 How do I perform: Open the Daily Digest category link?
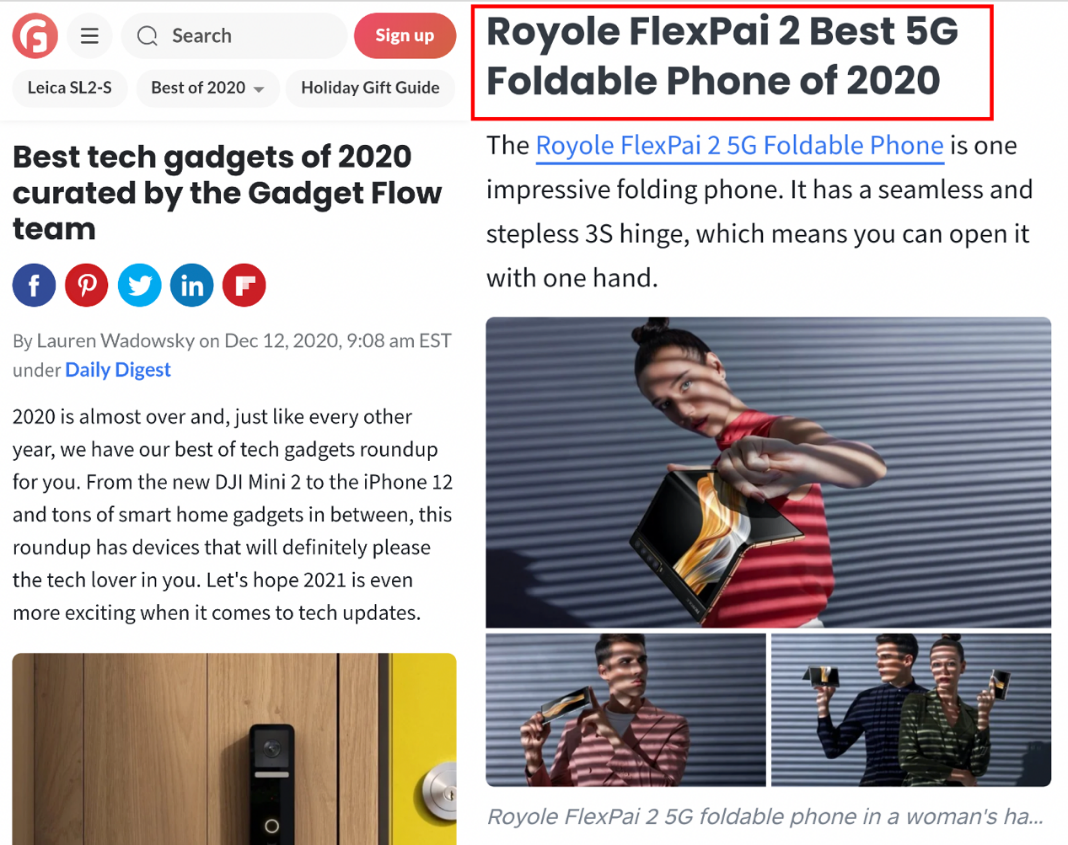[x=118, y=370]
